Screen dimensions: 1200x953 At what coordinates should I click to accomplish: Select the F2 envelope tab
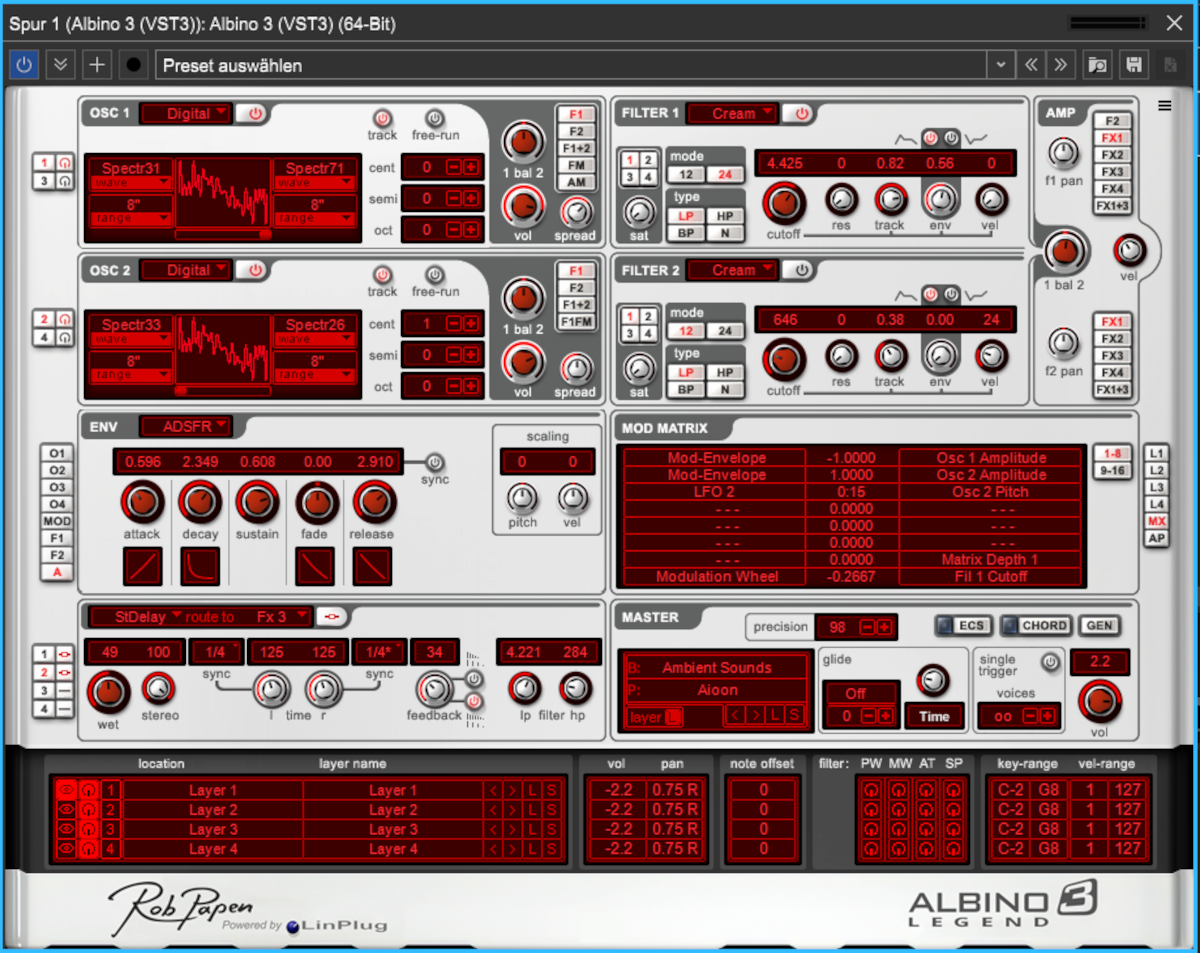[57, 556]
